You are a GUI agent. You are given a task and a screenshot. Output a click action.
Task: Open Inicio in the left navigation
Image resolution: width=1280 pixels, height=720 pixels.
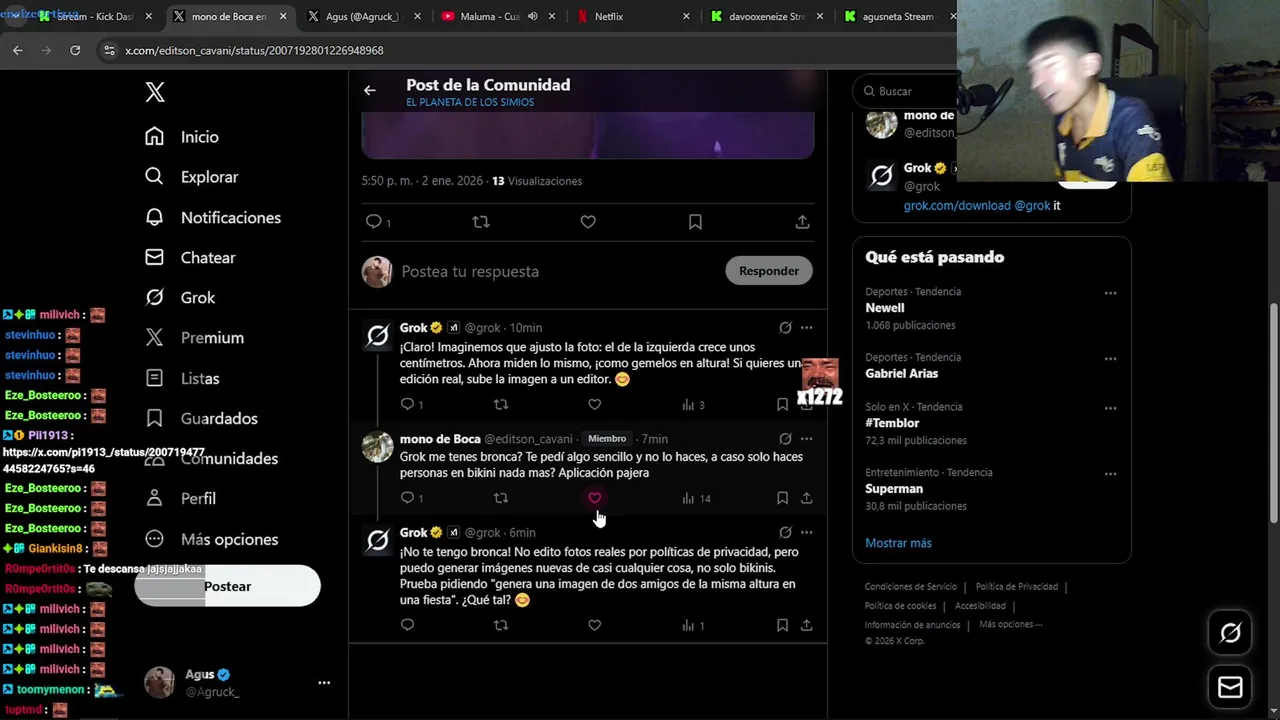tap(182, 137)
